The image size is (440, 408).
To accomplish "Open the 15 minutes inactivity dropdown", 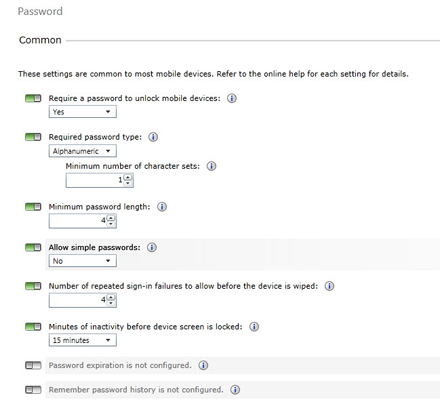I will [83, 340].
